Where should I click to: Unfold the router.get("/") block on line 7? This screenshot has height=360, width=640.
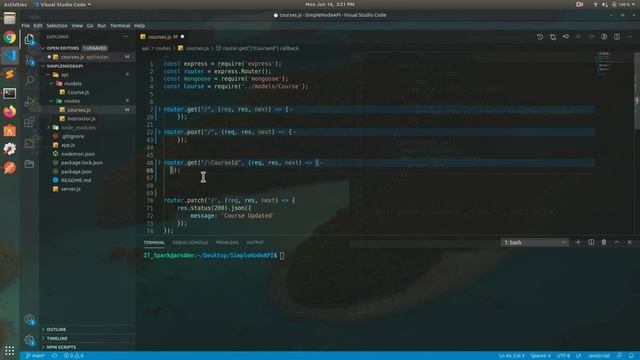(x=160, y=109)
